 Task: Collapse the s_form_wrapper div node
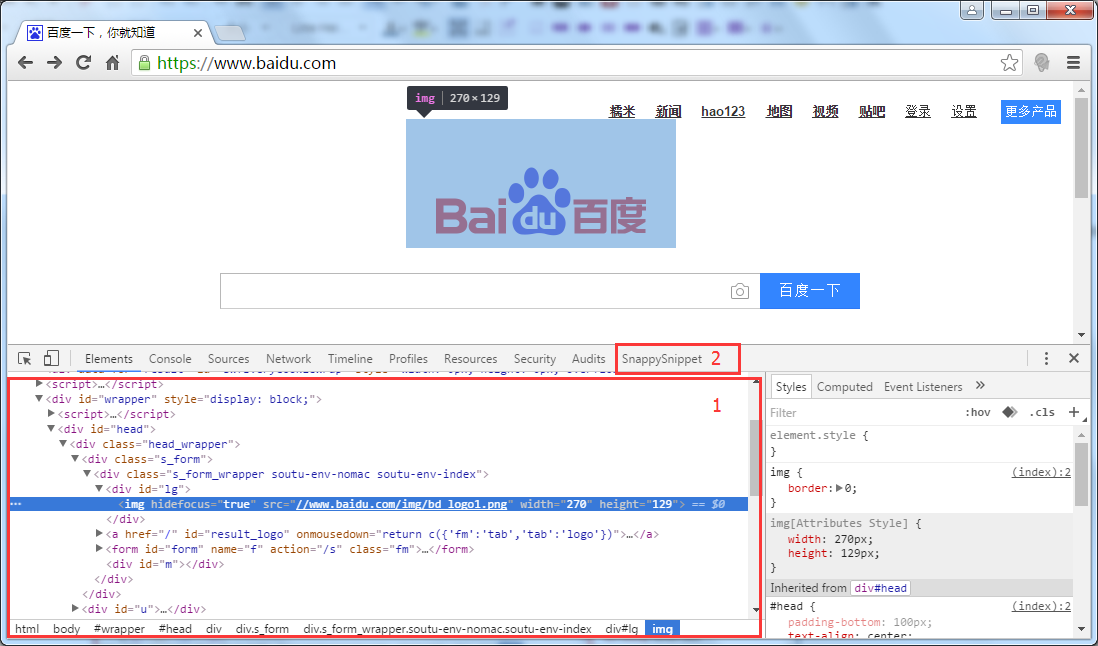tap(87, 474)
